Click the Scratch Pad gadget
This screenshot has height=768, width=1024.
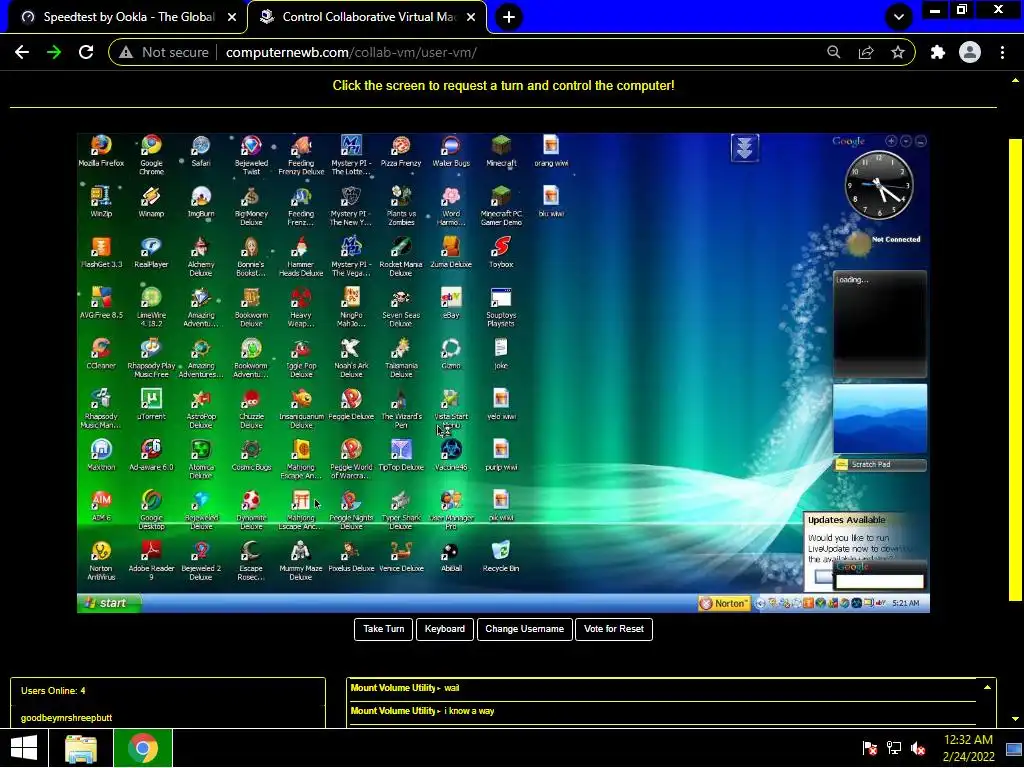coord(879,464)
